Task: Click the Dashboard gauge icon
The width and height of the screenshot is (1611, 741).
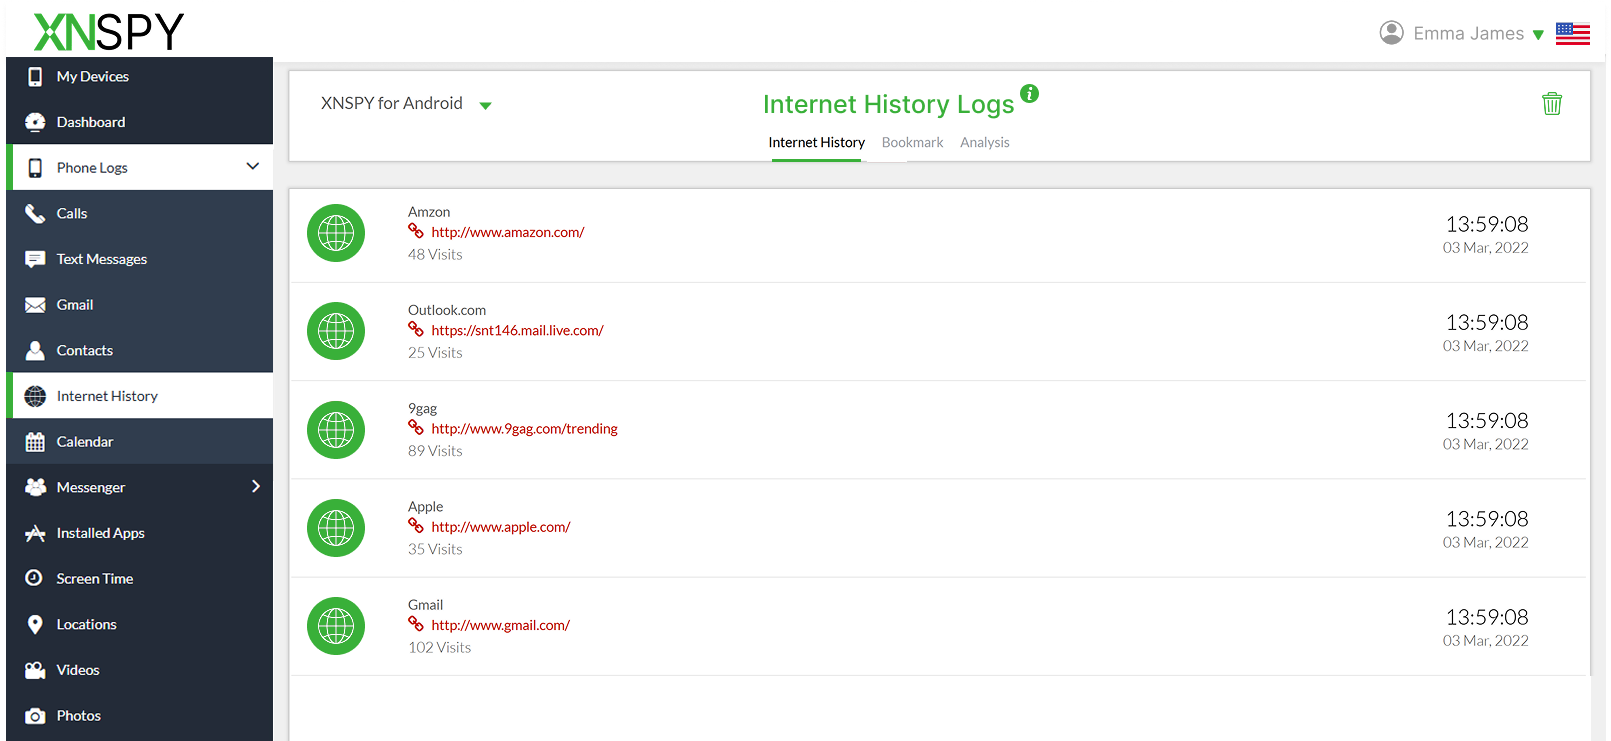Action: [35, 122]
